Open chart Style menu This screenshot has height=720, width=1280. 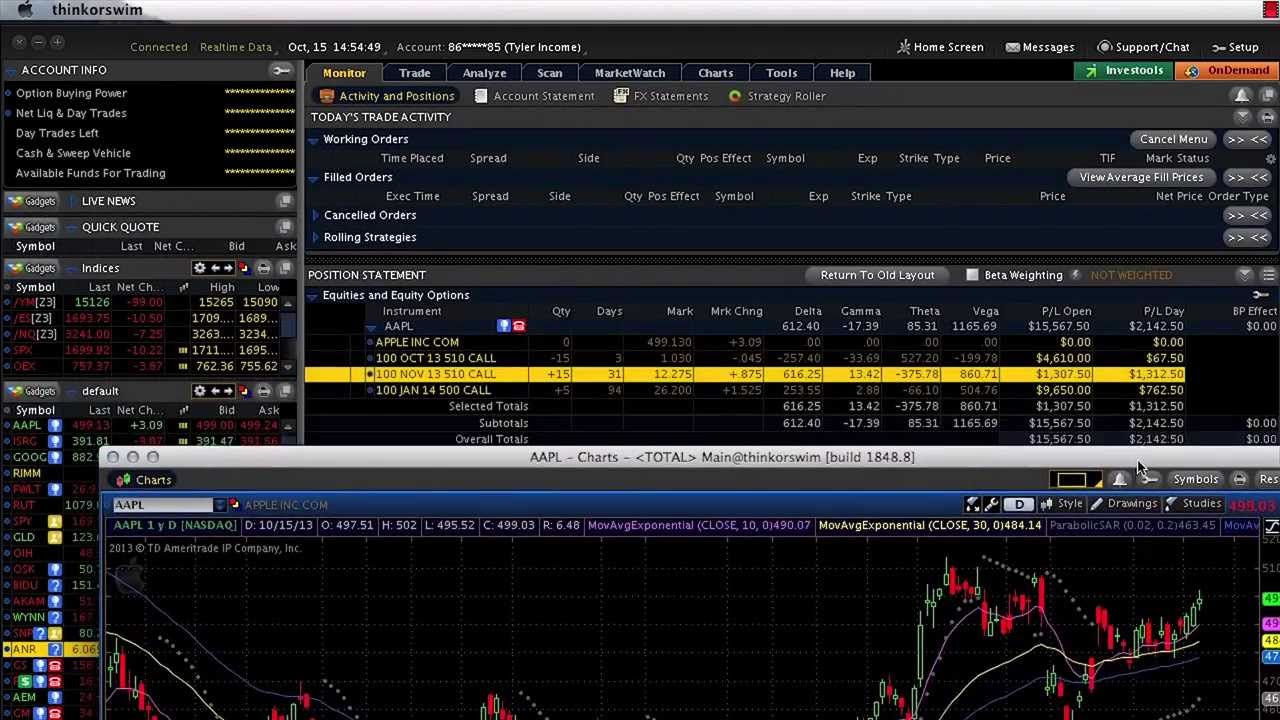(x=1061, y=504)
